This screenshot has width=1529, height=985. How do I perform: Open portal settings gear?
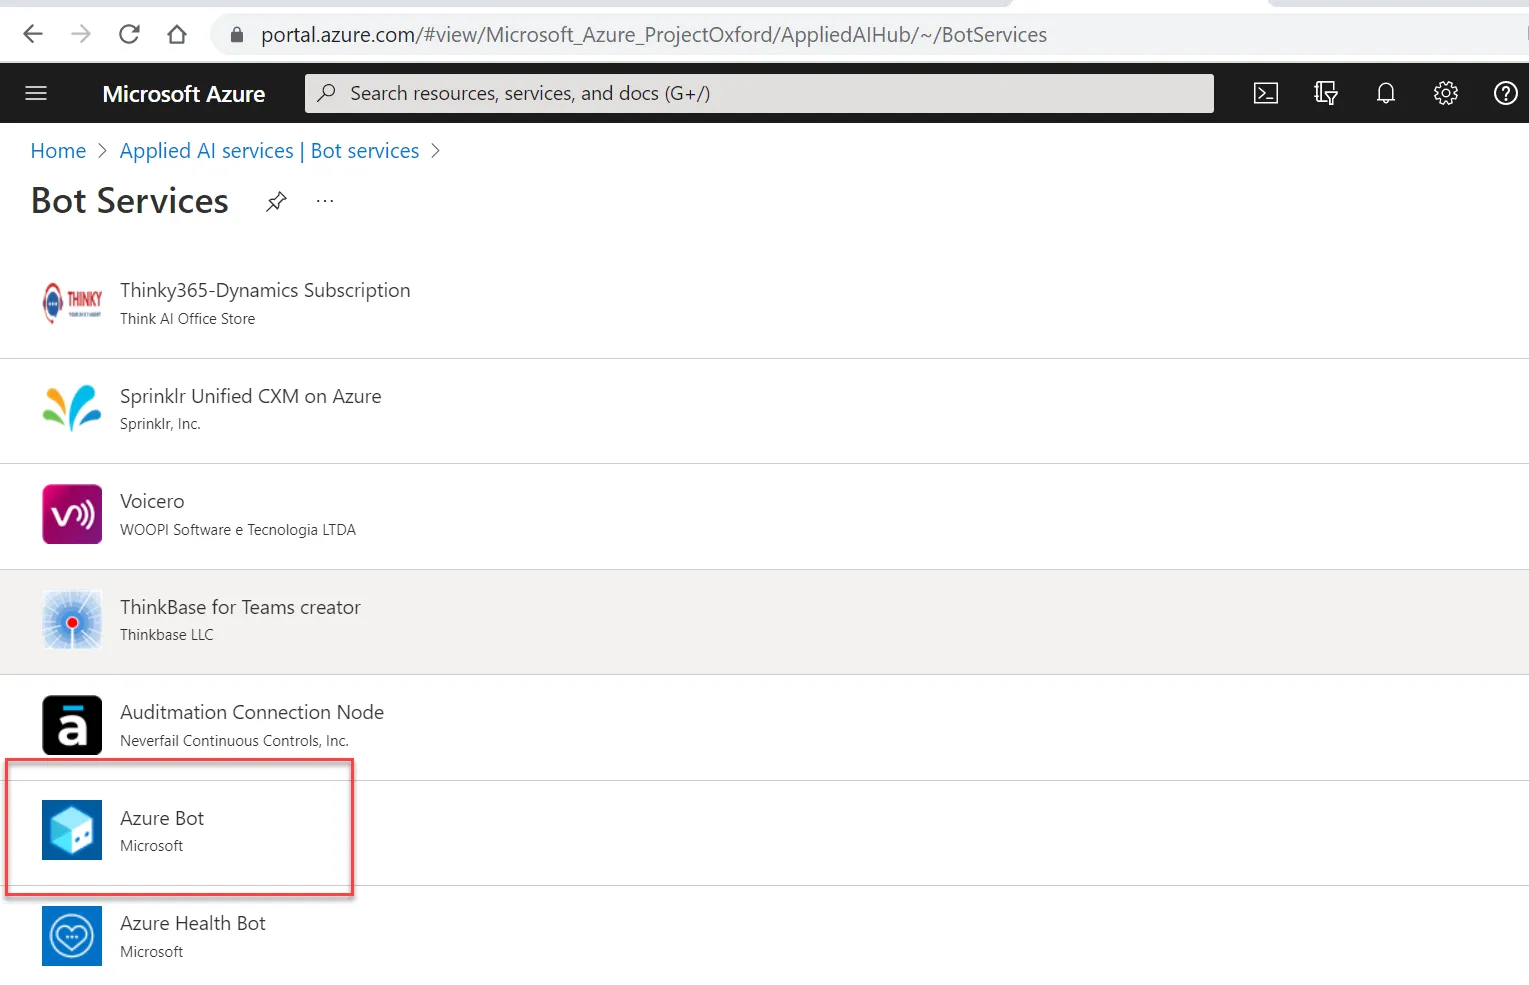pyautogui.click(x=1446, y=93)
